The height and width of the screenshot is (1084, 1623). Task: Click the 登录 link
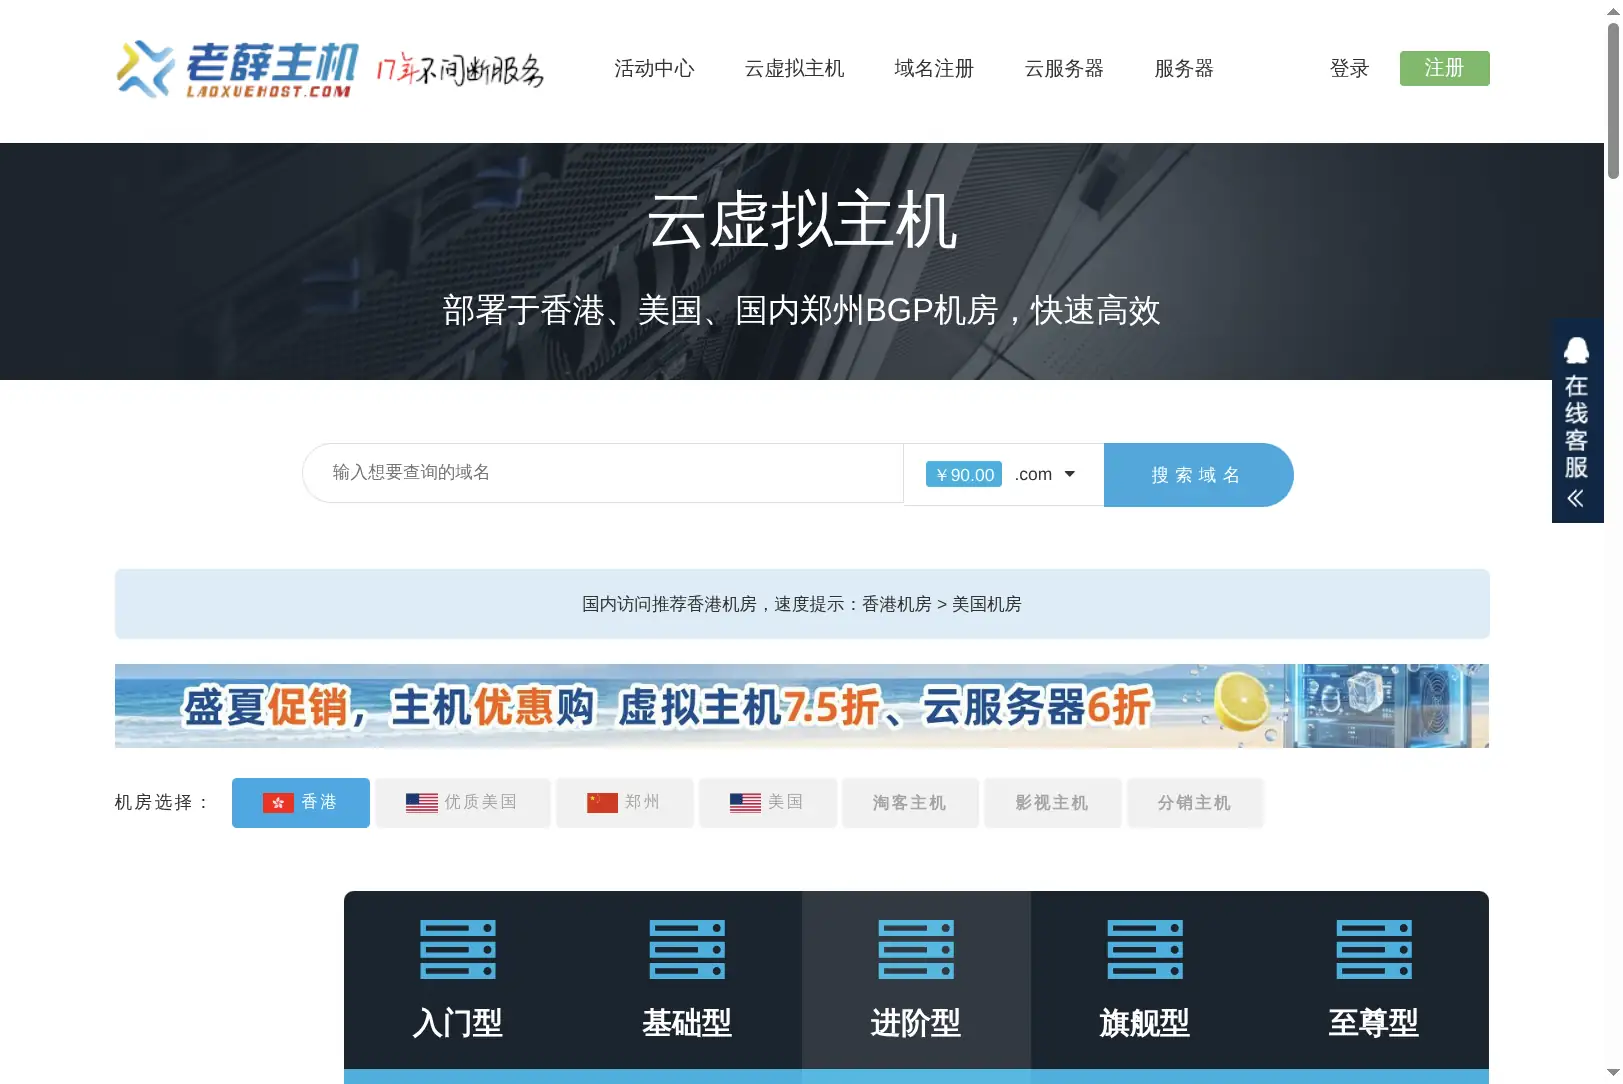click(1349, 69)
